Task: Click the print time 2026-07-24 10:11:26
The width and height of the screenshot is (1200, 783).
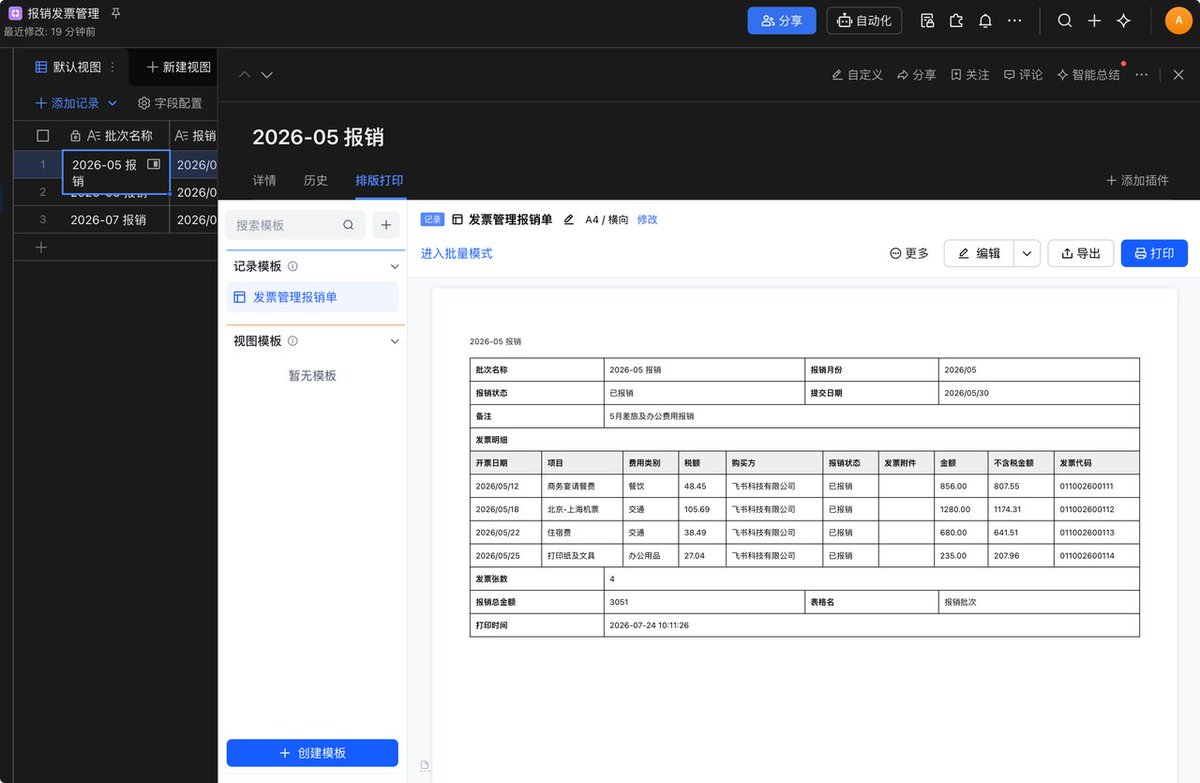Action: pyautogui.click(x=649, y=625)
